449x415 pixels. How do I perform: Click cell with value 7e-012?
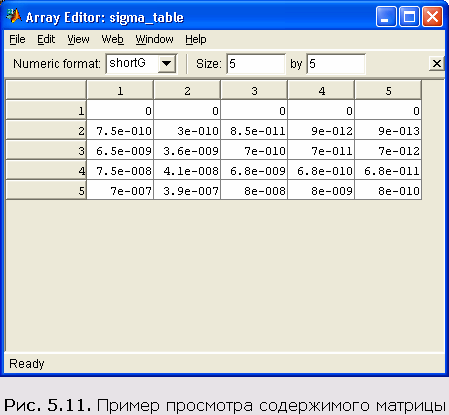(388, 150)
